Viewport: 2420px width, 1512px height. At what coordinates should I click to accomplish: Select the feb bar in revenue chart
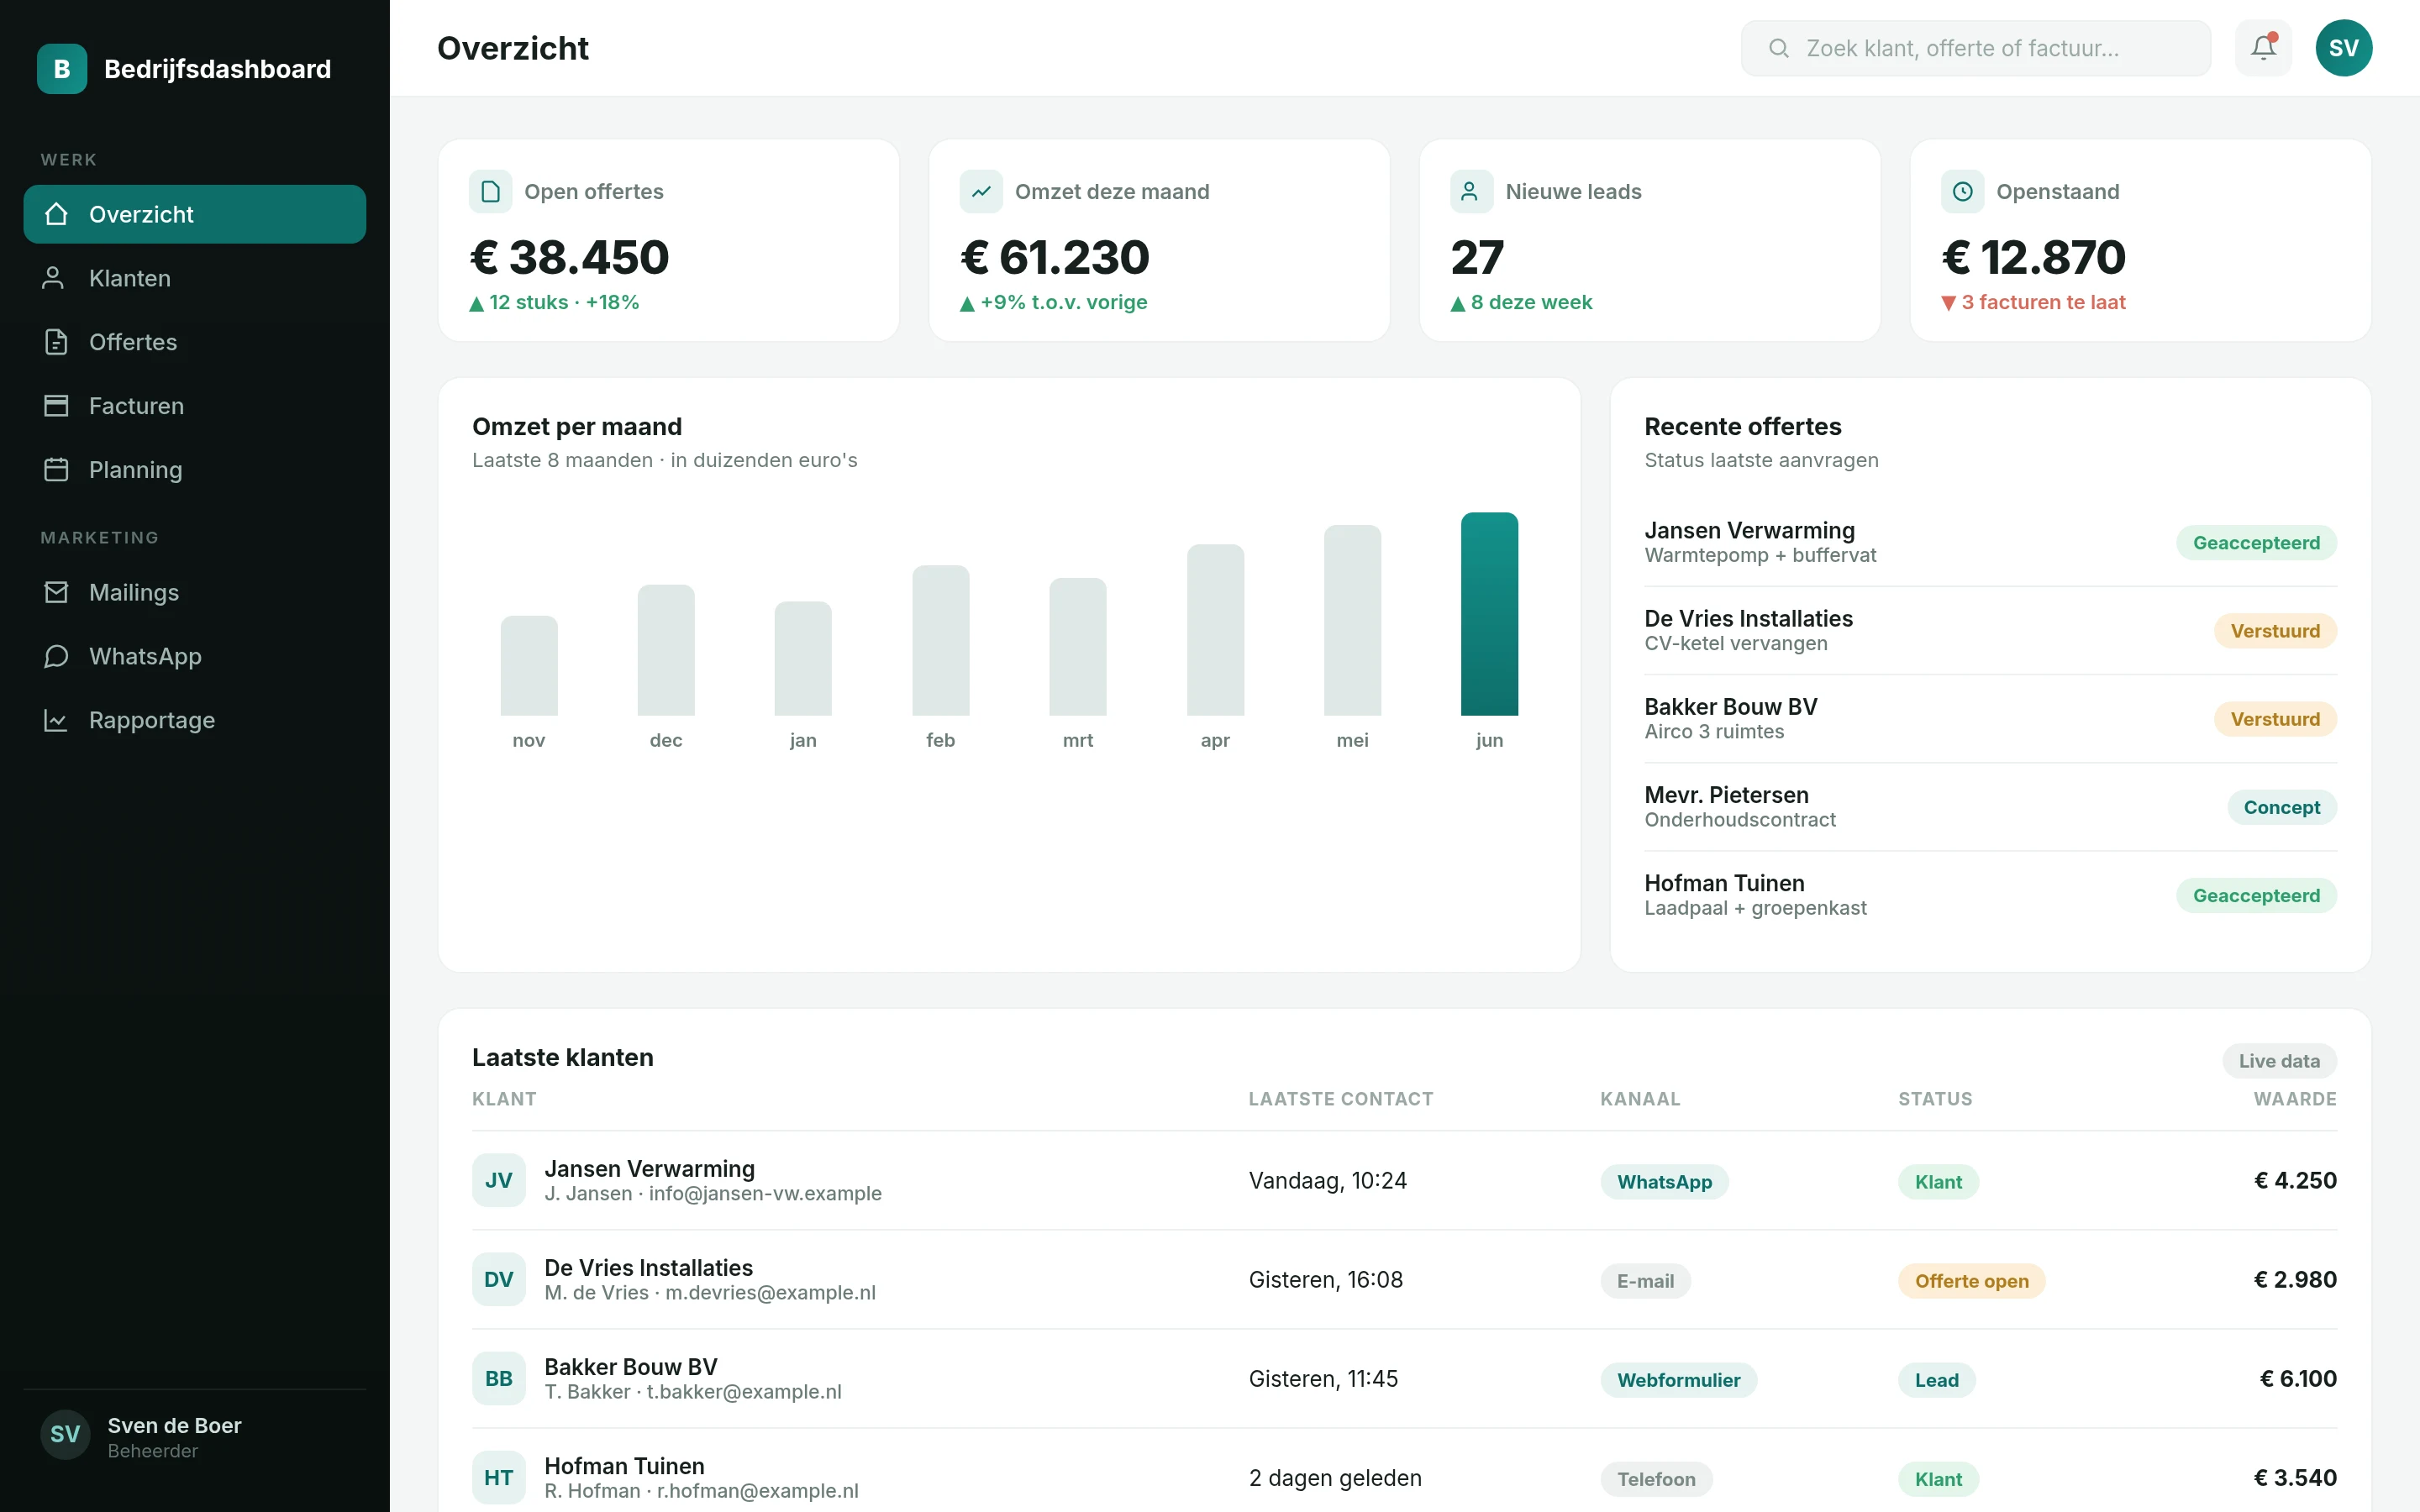tap(940, 640)
